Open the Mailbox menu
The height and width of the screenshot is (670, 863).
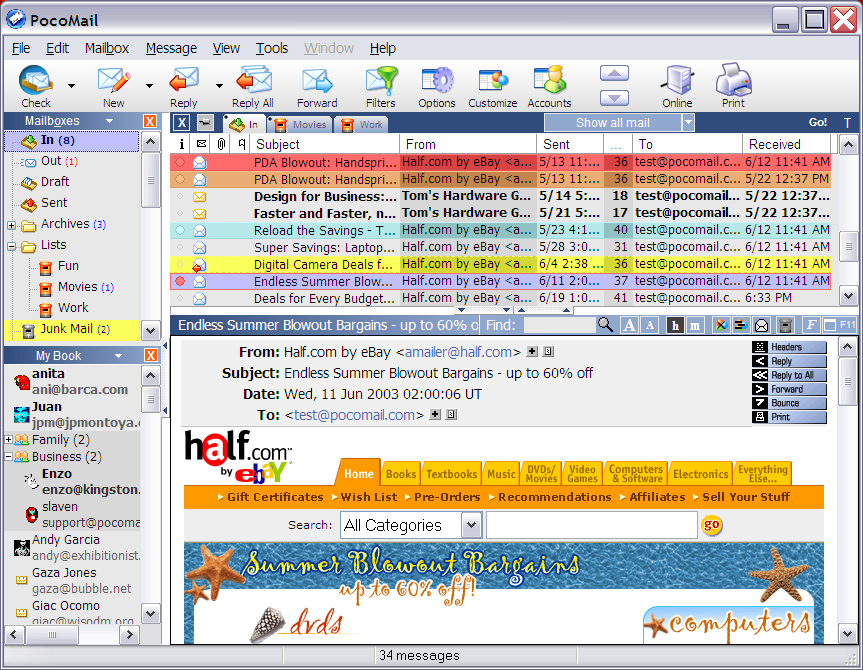[107, 48]
